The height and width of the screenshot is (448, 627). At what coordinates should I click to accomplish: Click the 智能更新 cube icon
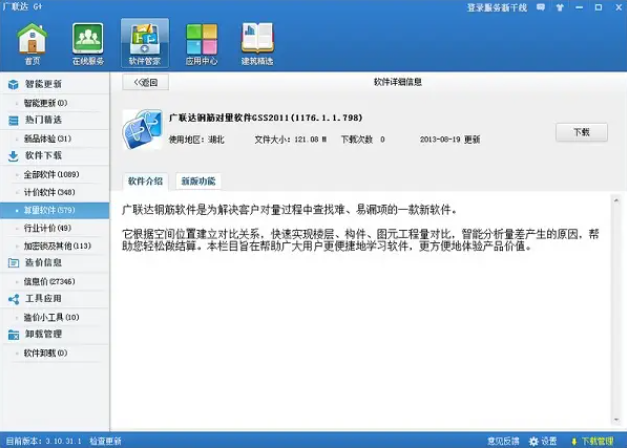(13, 84)
